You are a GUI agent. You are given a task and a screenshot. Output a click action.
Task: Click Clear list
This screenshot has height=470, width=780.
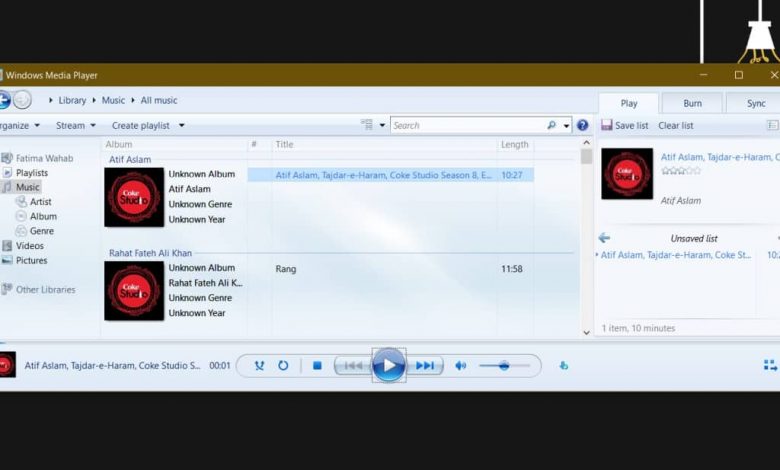click(x=676, y=125)
